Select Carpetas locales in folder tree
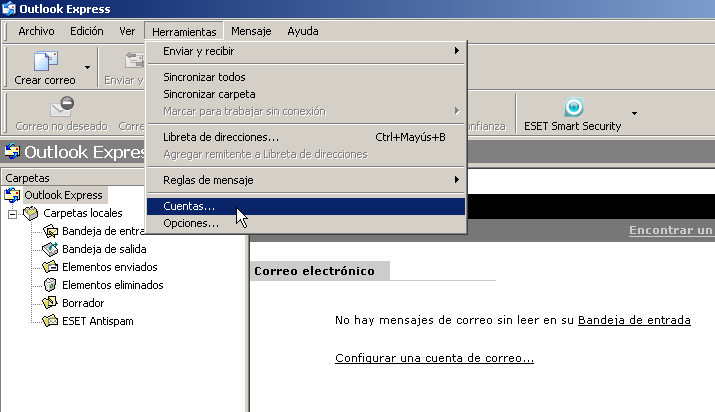Image resolution: width=715 pixels, height=412 pixels. (x=83, y=213)
